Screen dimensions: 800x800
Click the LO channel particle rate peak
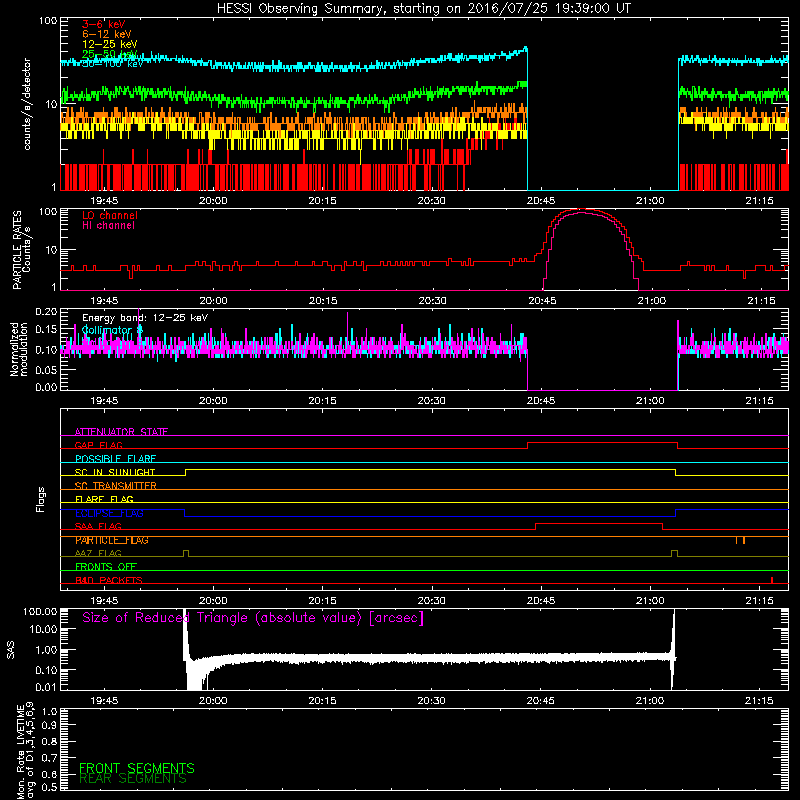tap(583, 210)
